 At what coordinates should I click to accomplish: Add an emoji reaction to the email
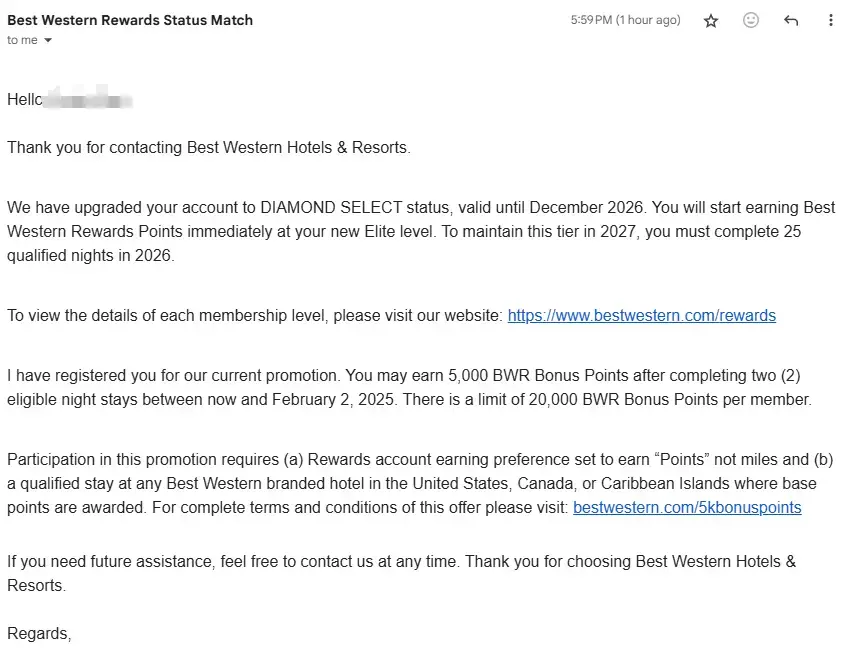click(751, 20)
